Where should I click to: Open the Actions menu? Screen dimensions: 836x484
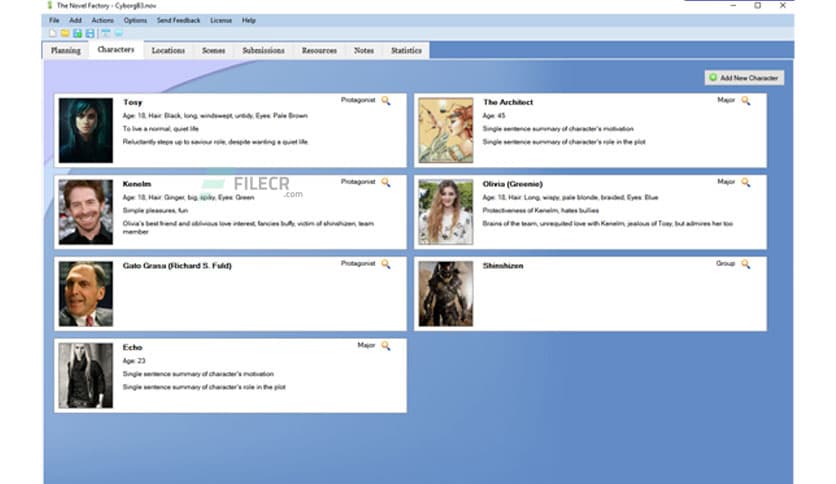(x=102, y=20)
